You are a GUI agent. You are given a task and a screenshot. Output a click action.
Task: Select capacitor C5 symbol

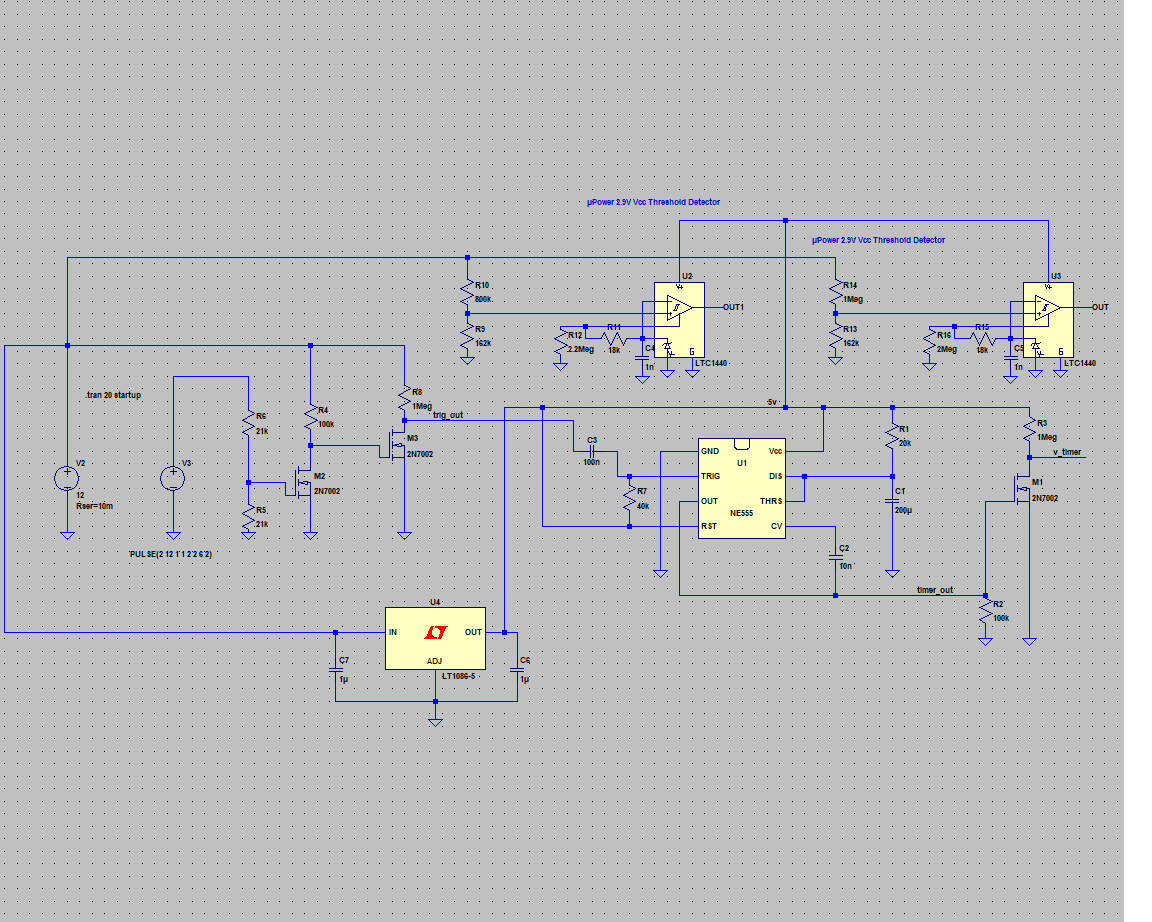click(1010, 358)
